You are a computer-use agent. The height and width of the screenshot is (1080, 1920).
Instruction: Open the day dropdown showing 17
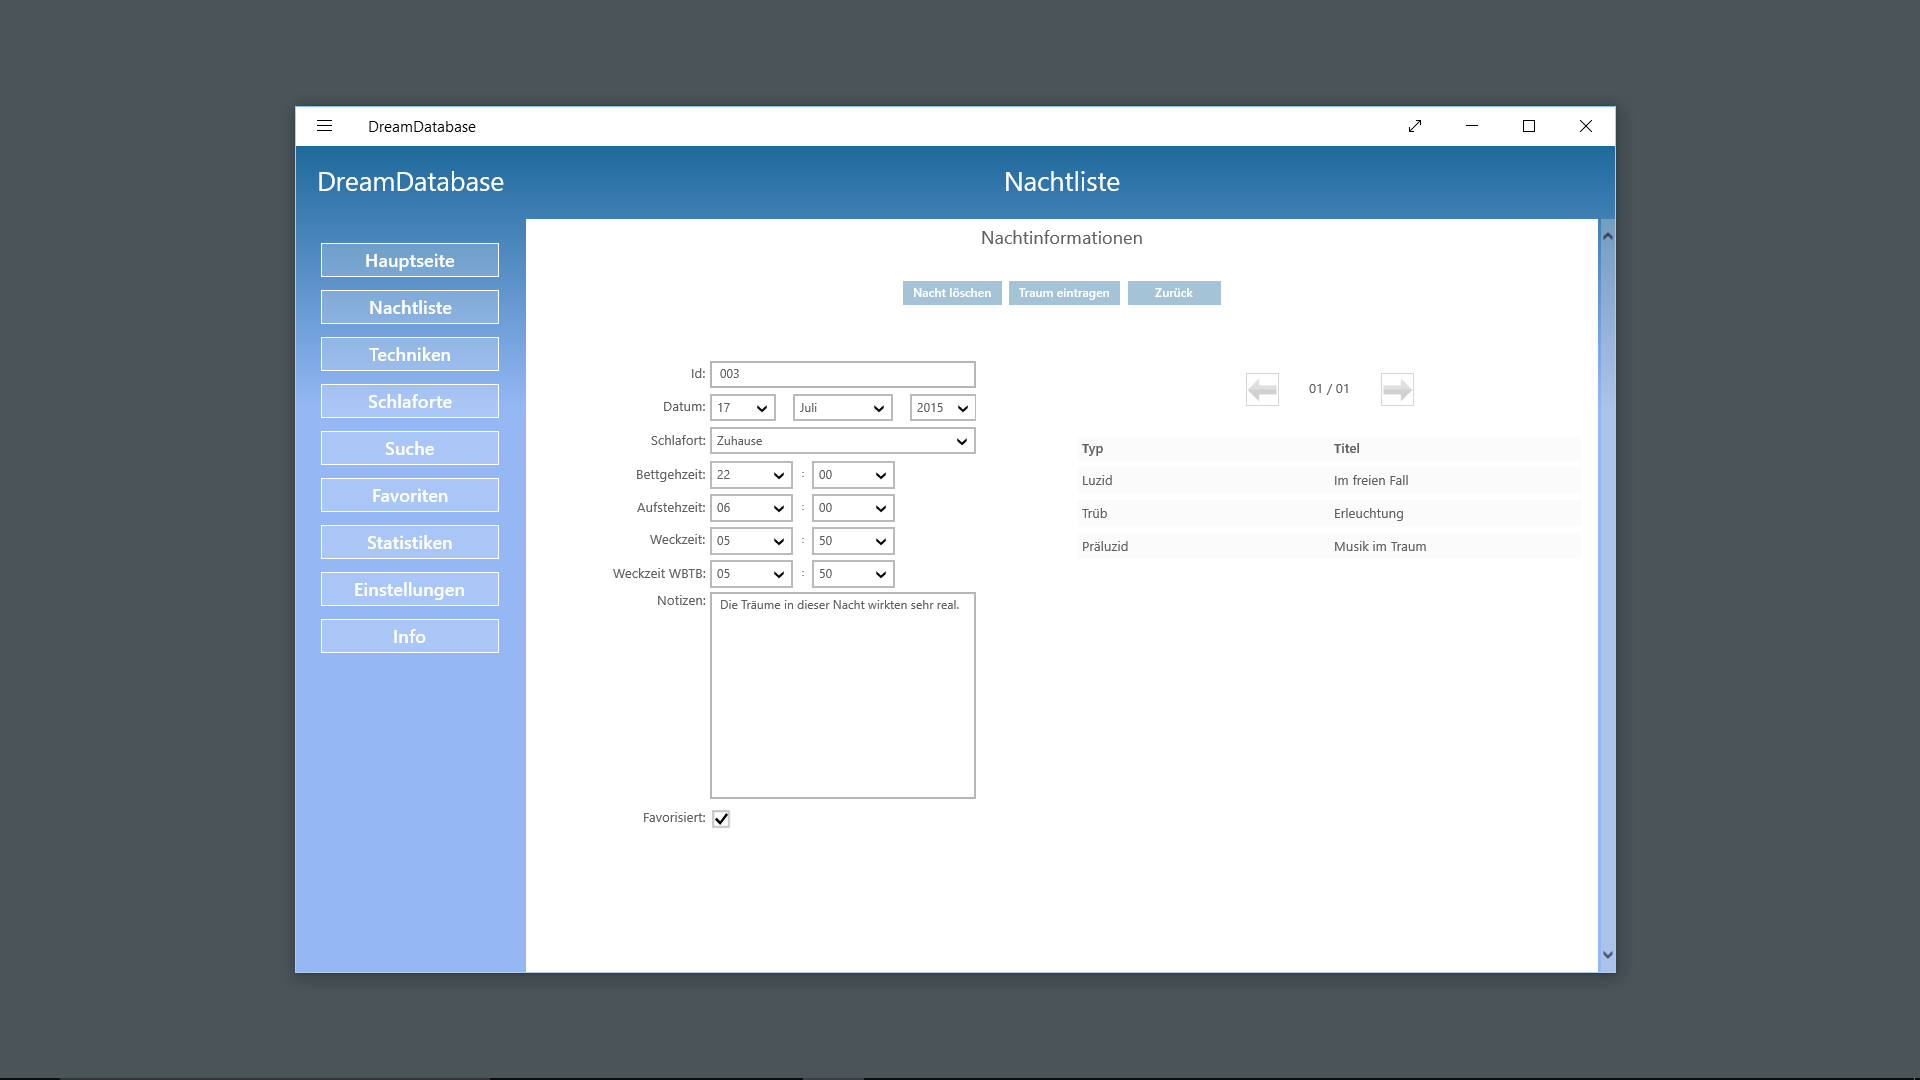point(743,408)
